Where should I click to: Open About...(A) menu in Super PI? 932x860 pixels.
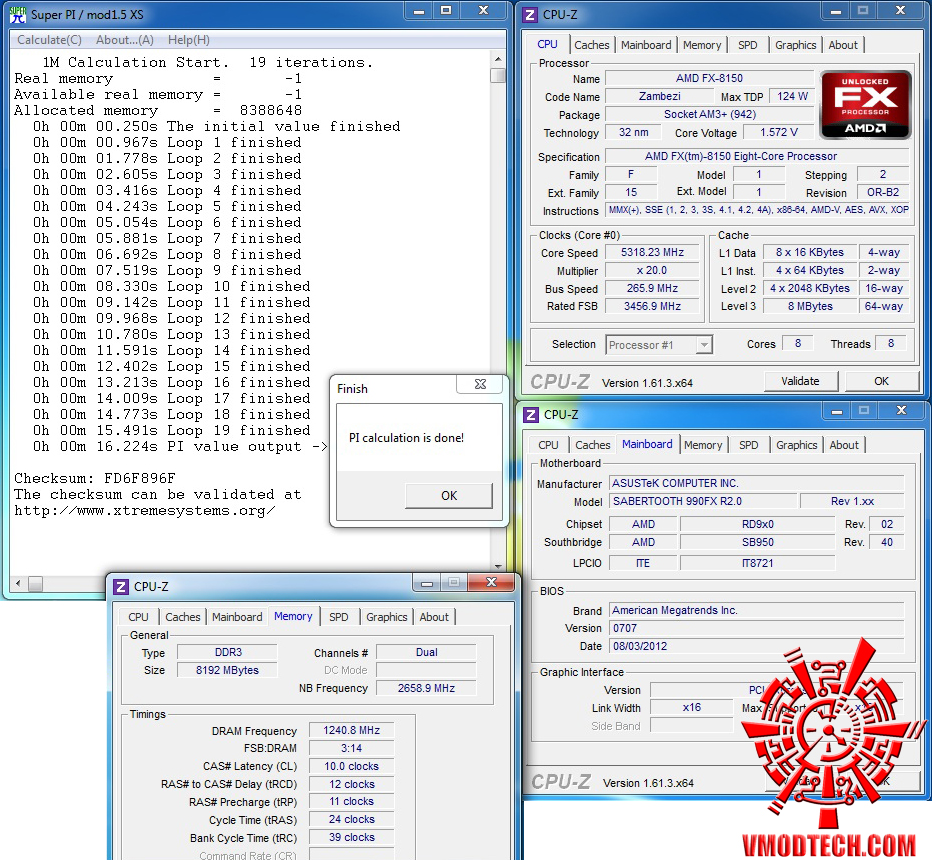coord(125,40)
